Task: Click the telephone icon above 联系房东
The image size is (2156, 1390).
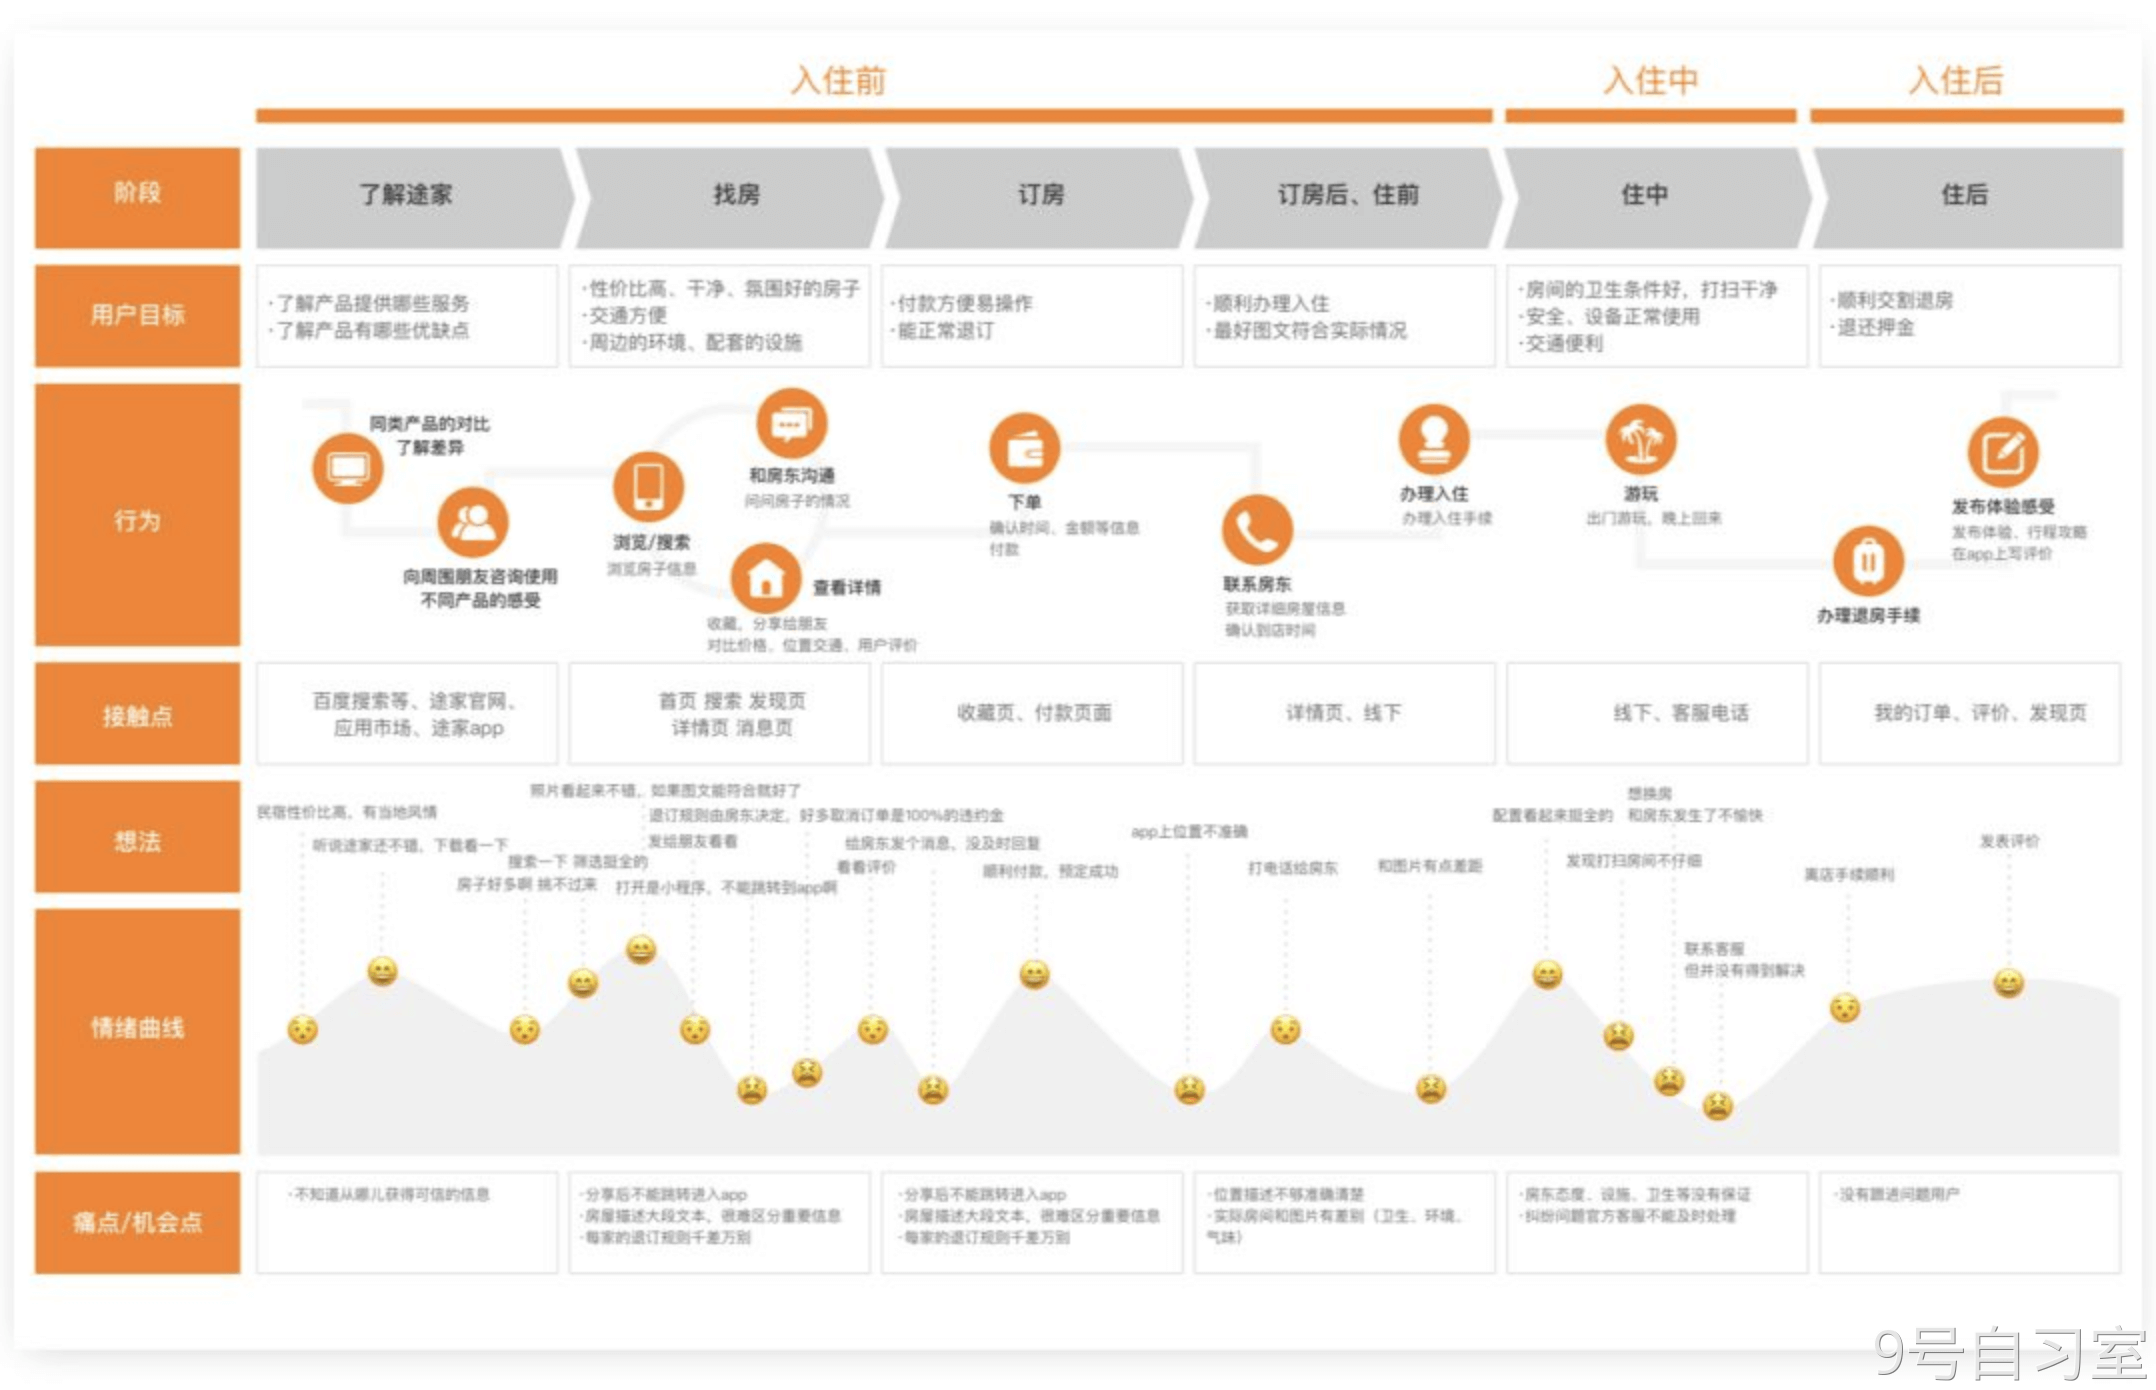Action: (1257, 530)
